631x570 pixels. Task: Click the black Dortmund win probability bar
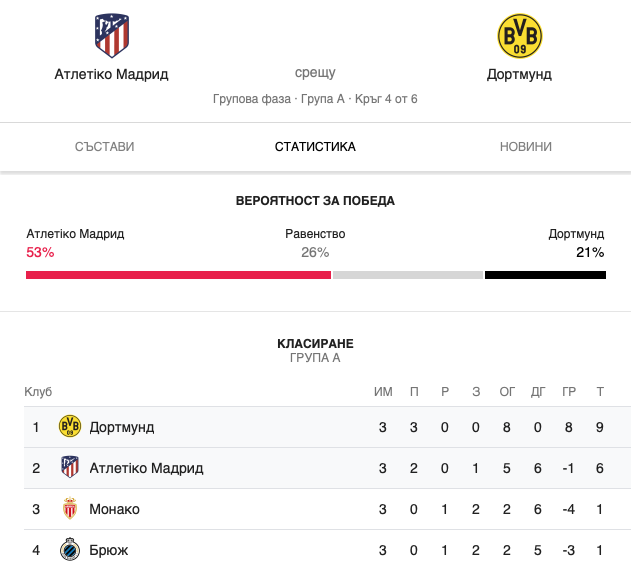(545, 275)
